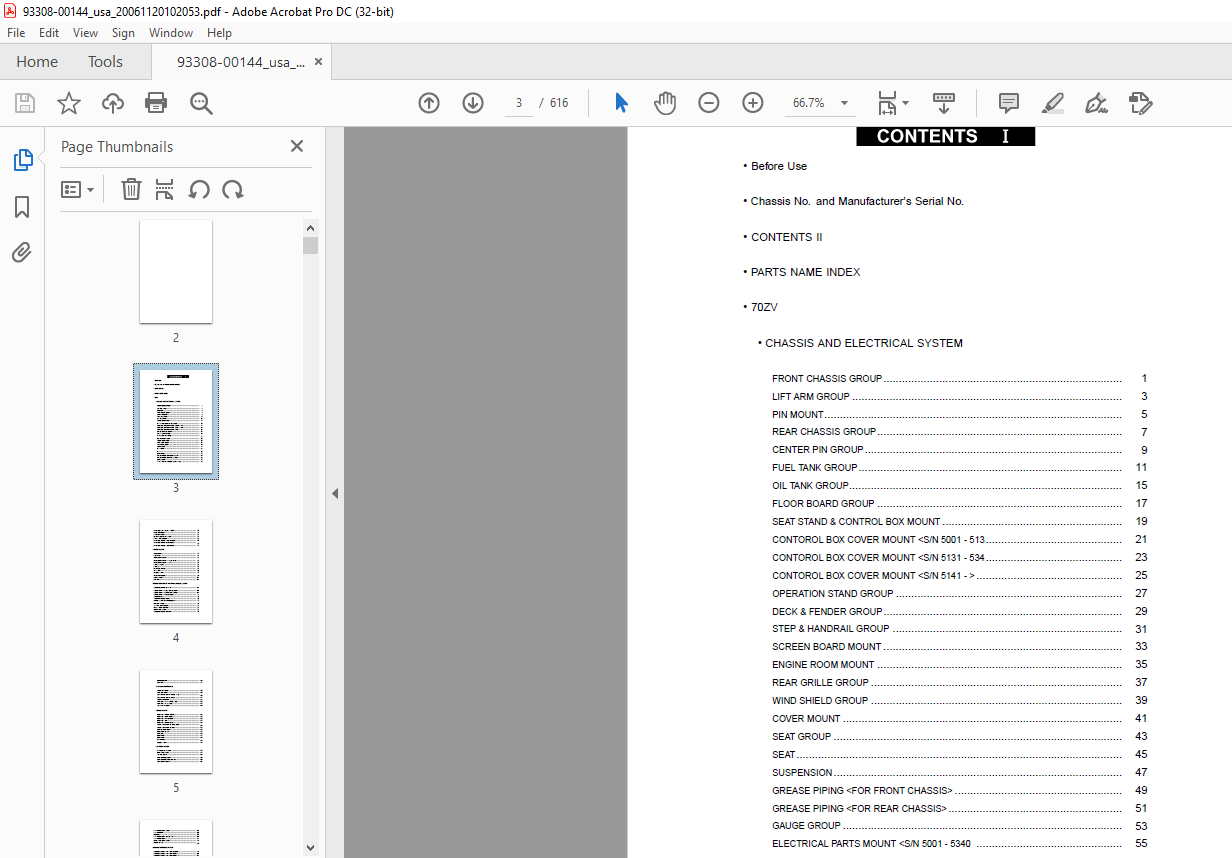Select the Highlight text tool

point(1053,103)
